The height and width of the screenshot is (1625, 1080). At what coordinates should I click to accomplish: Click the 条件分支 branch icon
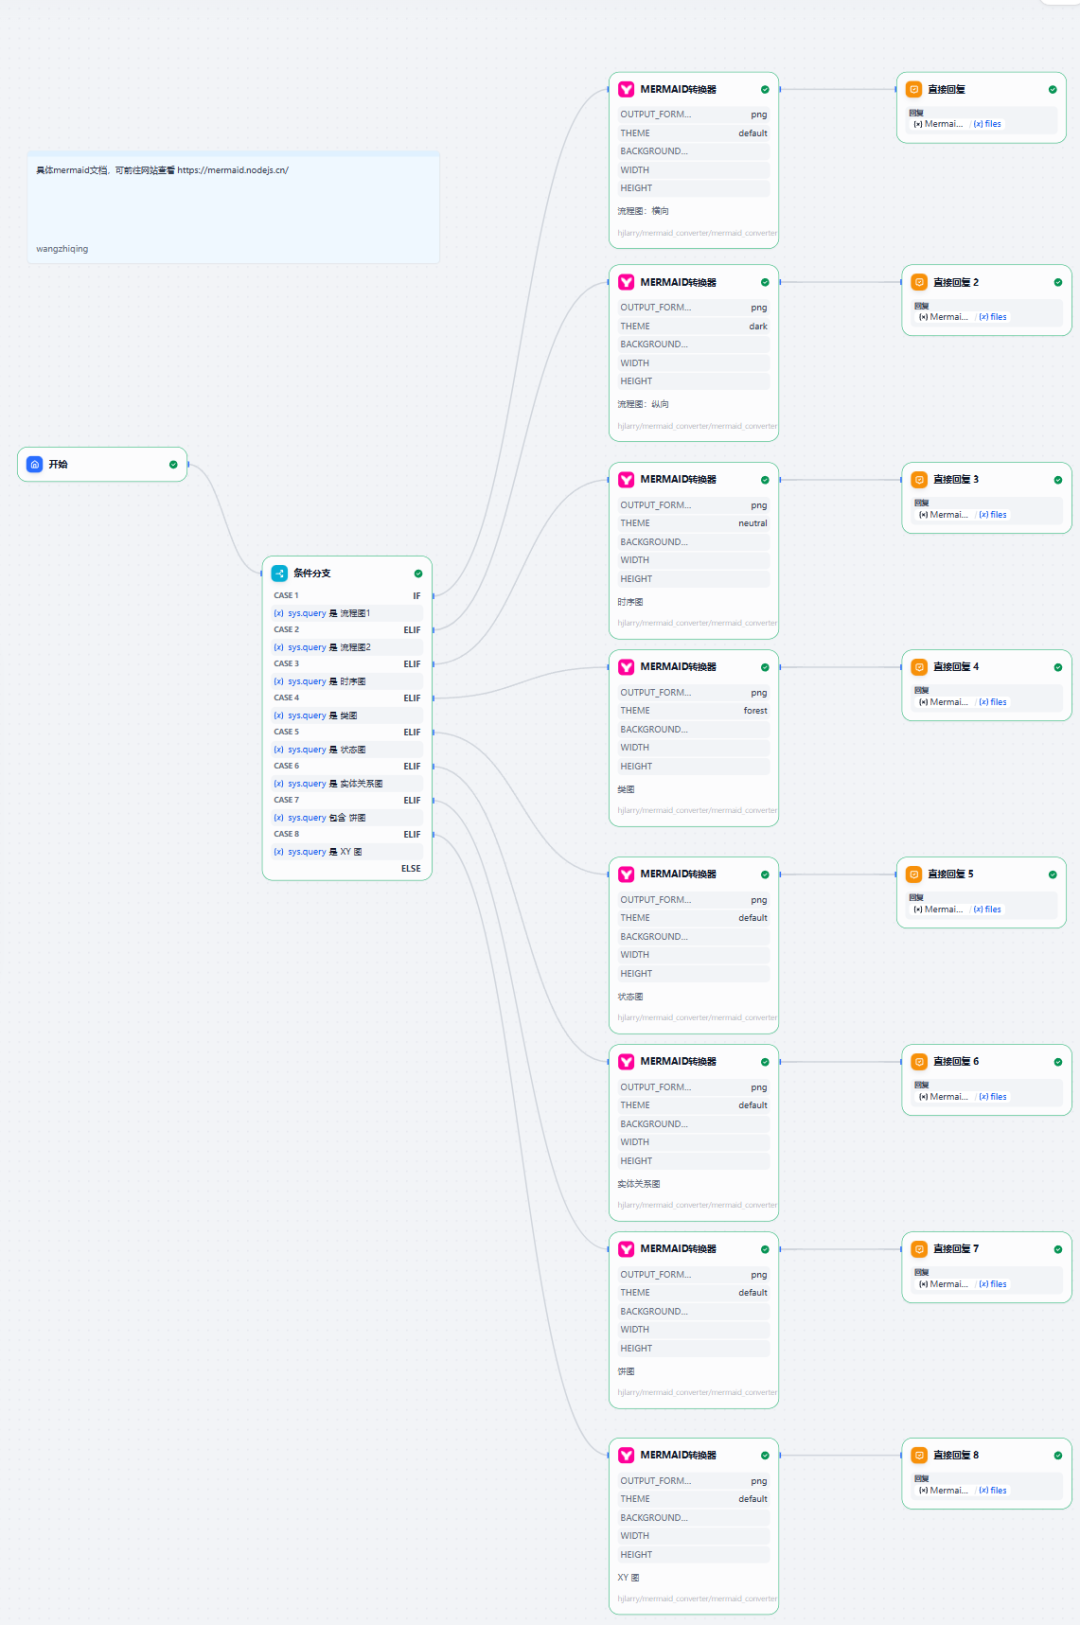(x=279, y=573)
